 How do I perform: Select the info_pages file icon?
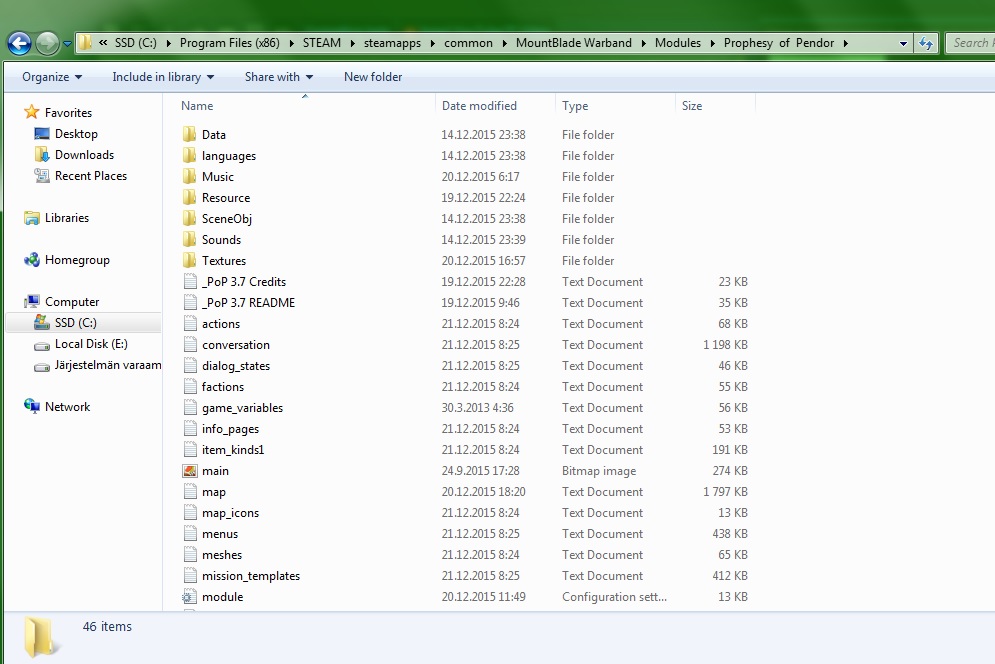pos(190,428)
